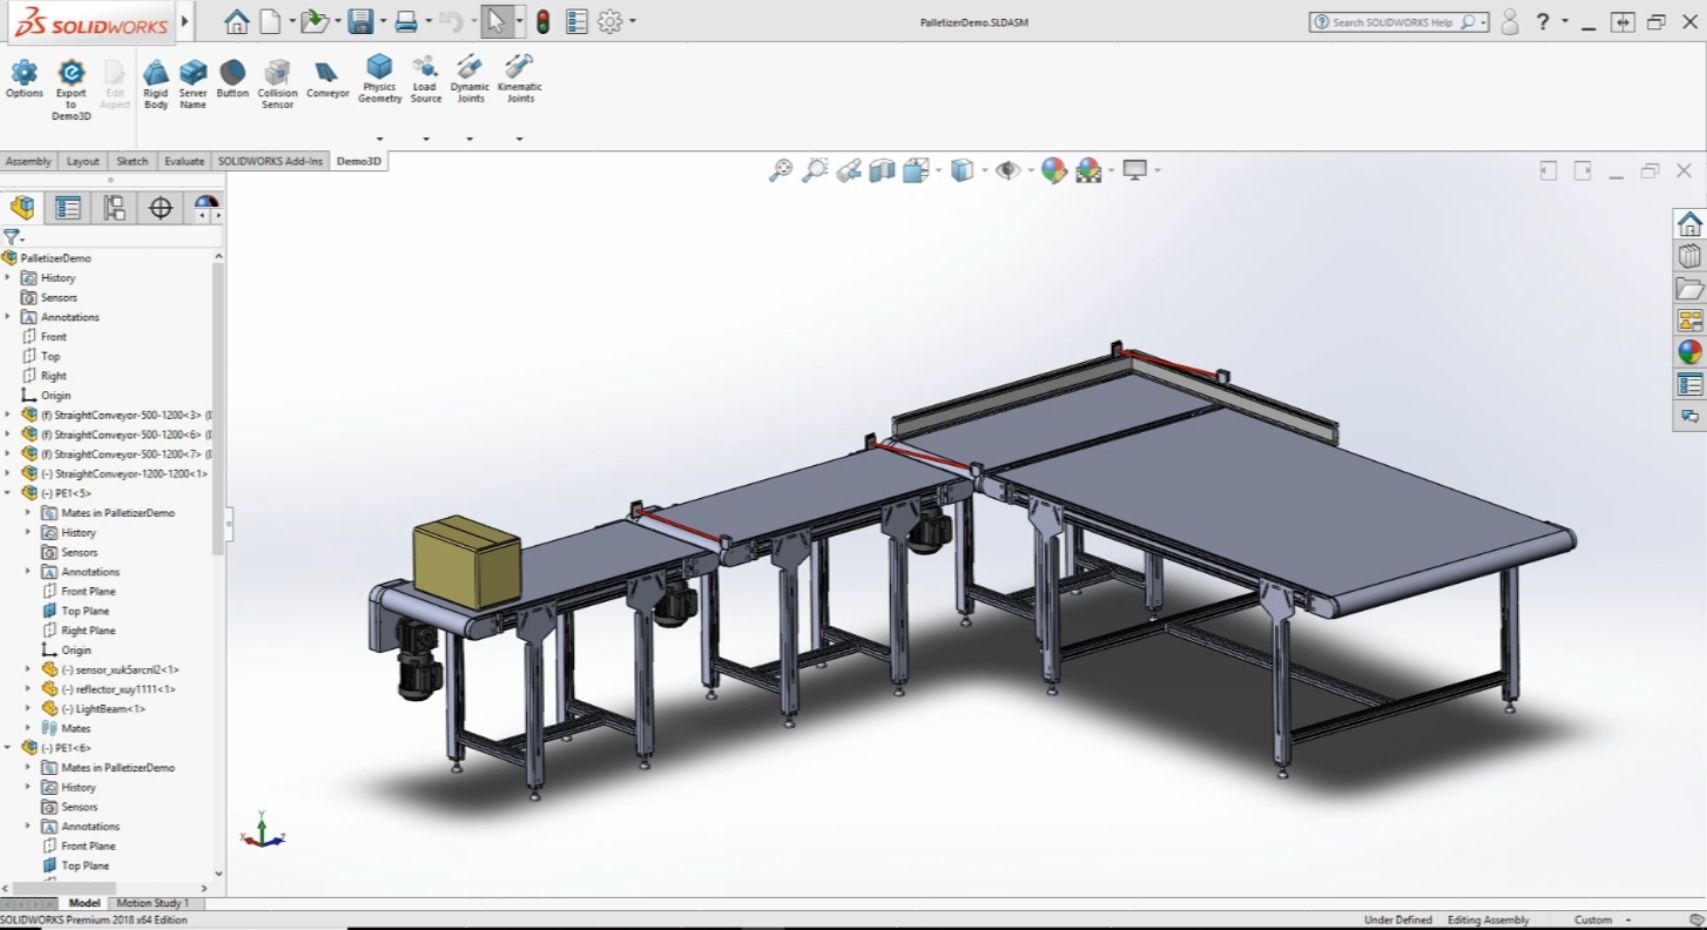Image resolution: width=1707 pixels, height=930 pixels.
Task: Open the Help question mark menu
Action: click(1543, 21)
